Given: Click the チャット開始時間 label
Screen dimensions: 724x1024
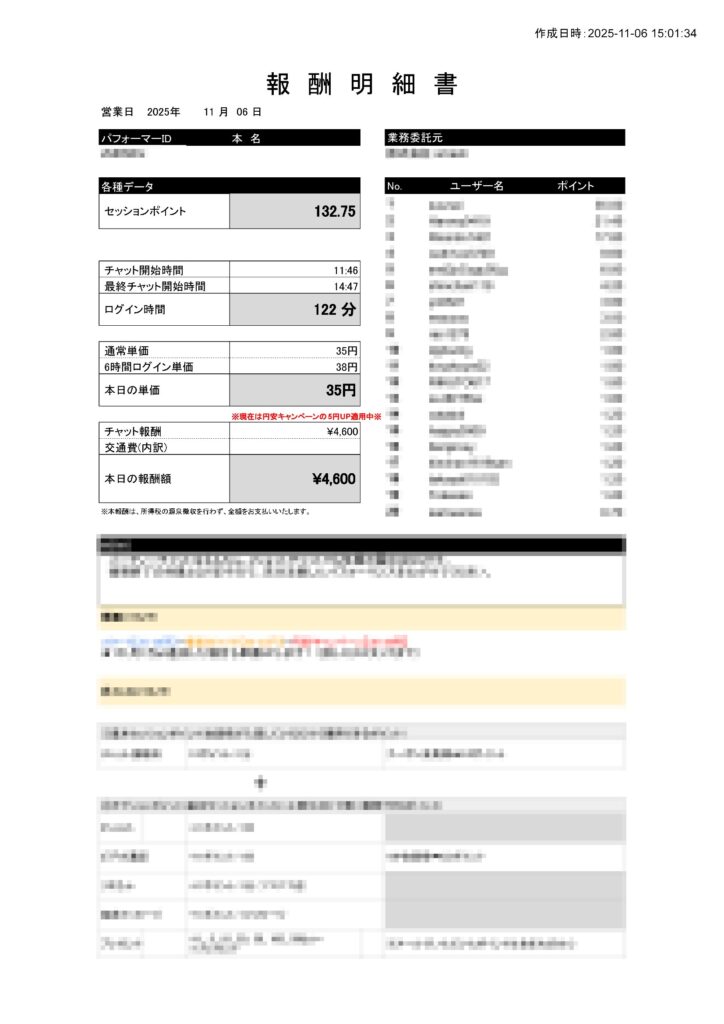Looking at the screenshot, I should tap(144, 270).
